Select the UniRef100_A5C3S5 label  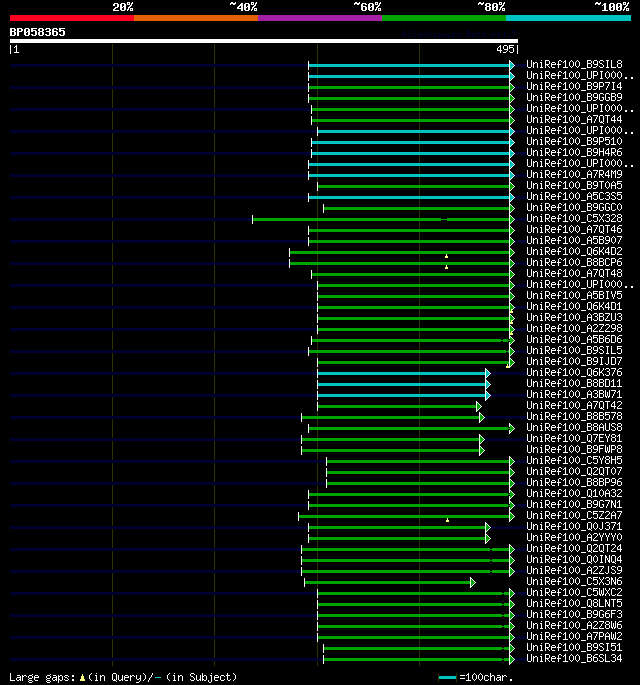(x=574, y=197)
